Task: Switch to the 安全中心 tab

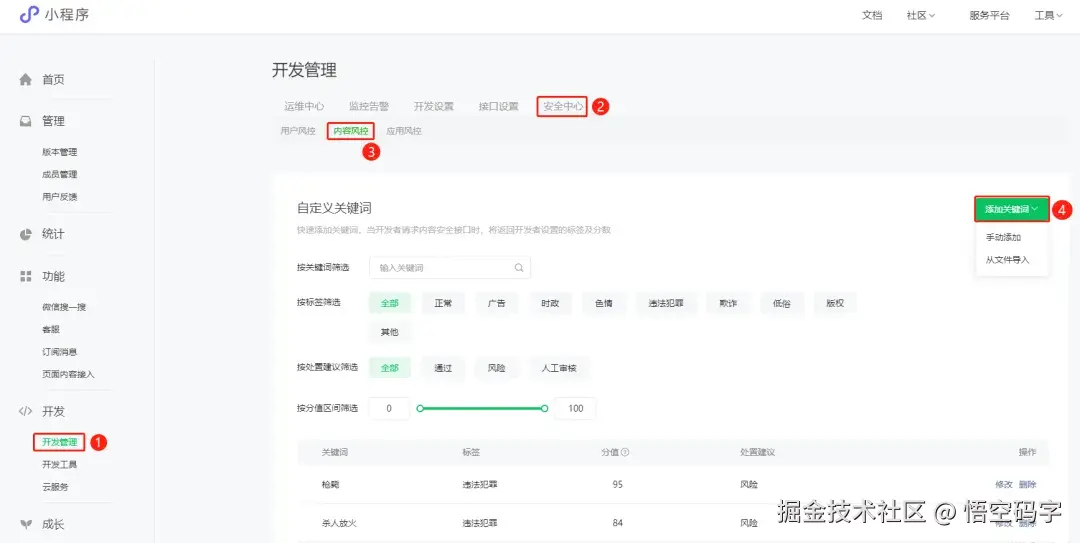Action: [563, 106]
